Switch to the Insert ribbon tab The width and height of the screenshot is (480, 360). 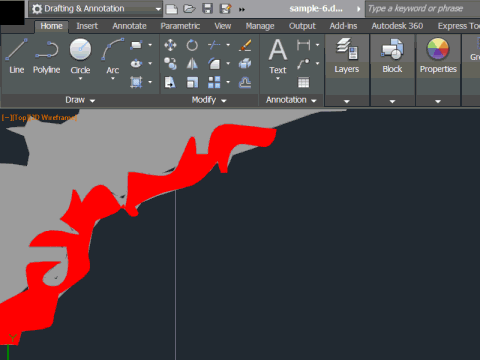tap(87, 26)
